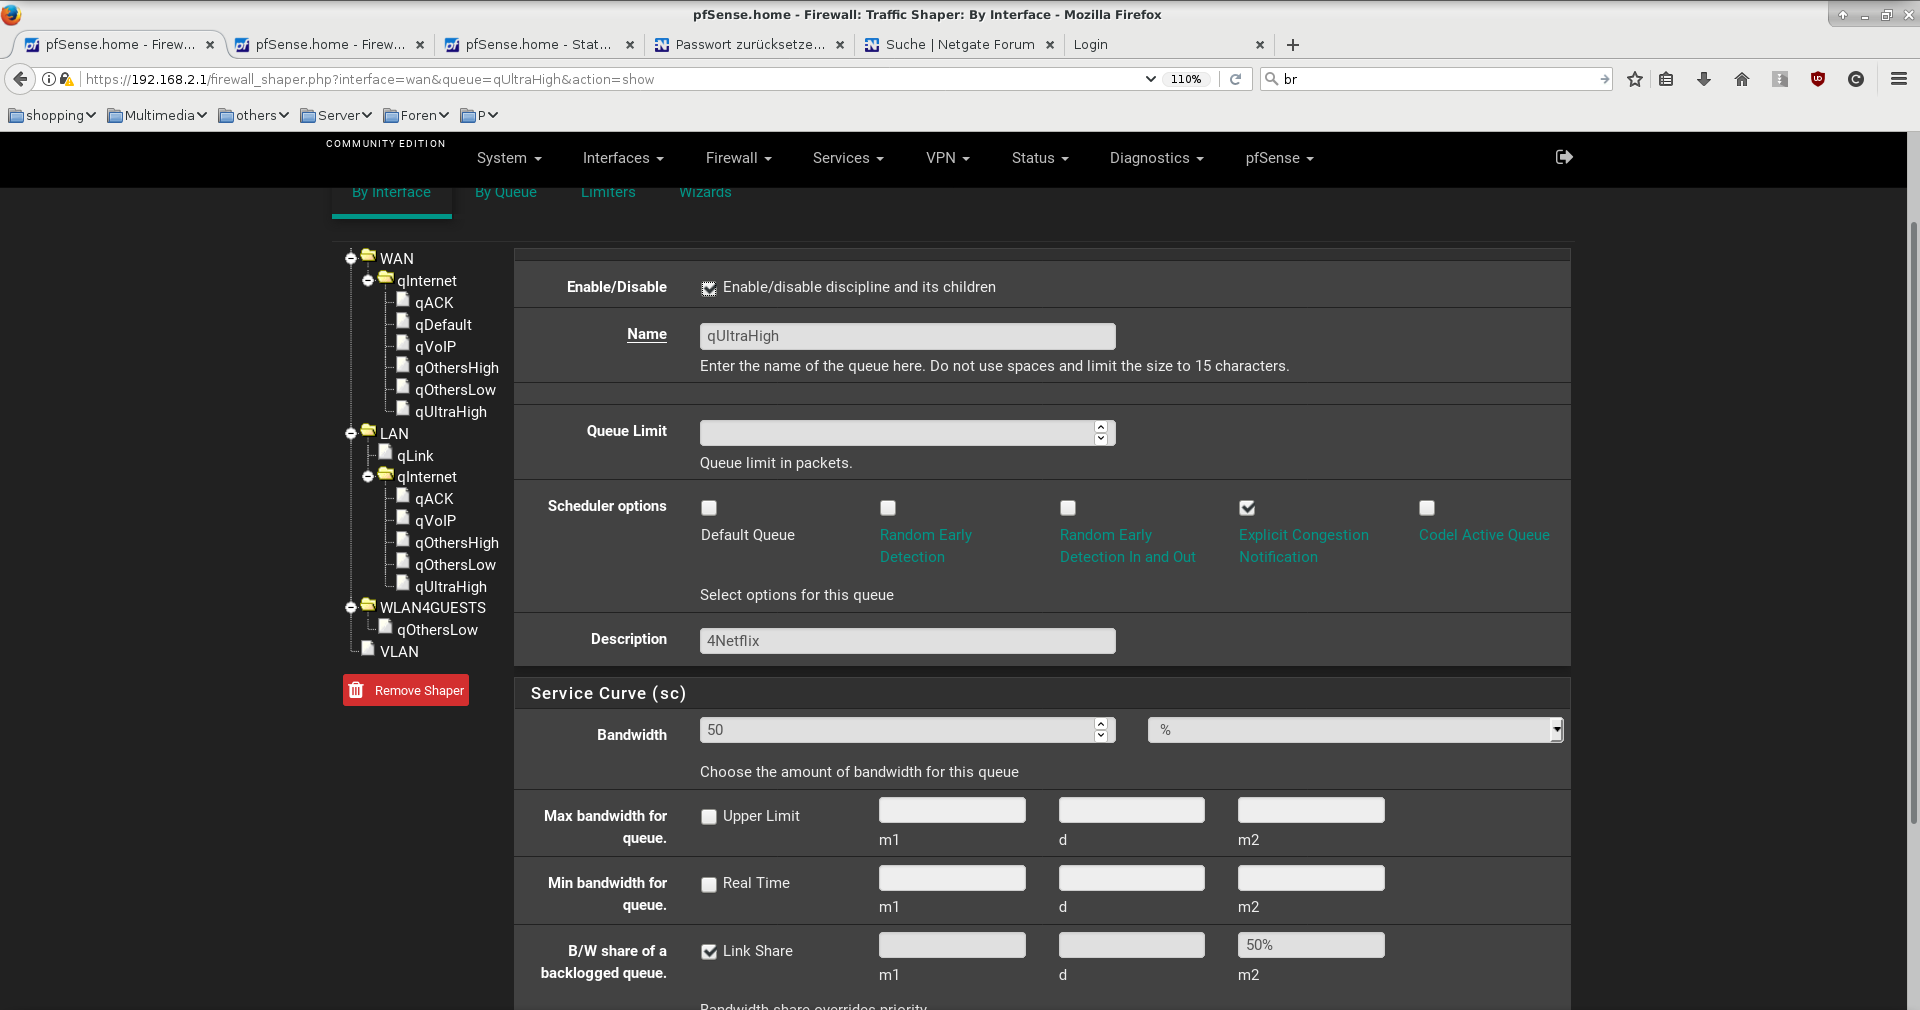Enable the Default Queue checkbox
Screen dimensions: 1920x1010
tap(709, 508)
